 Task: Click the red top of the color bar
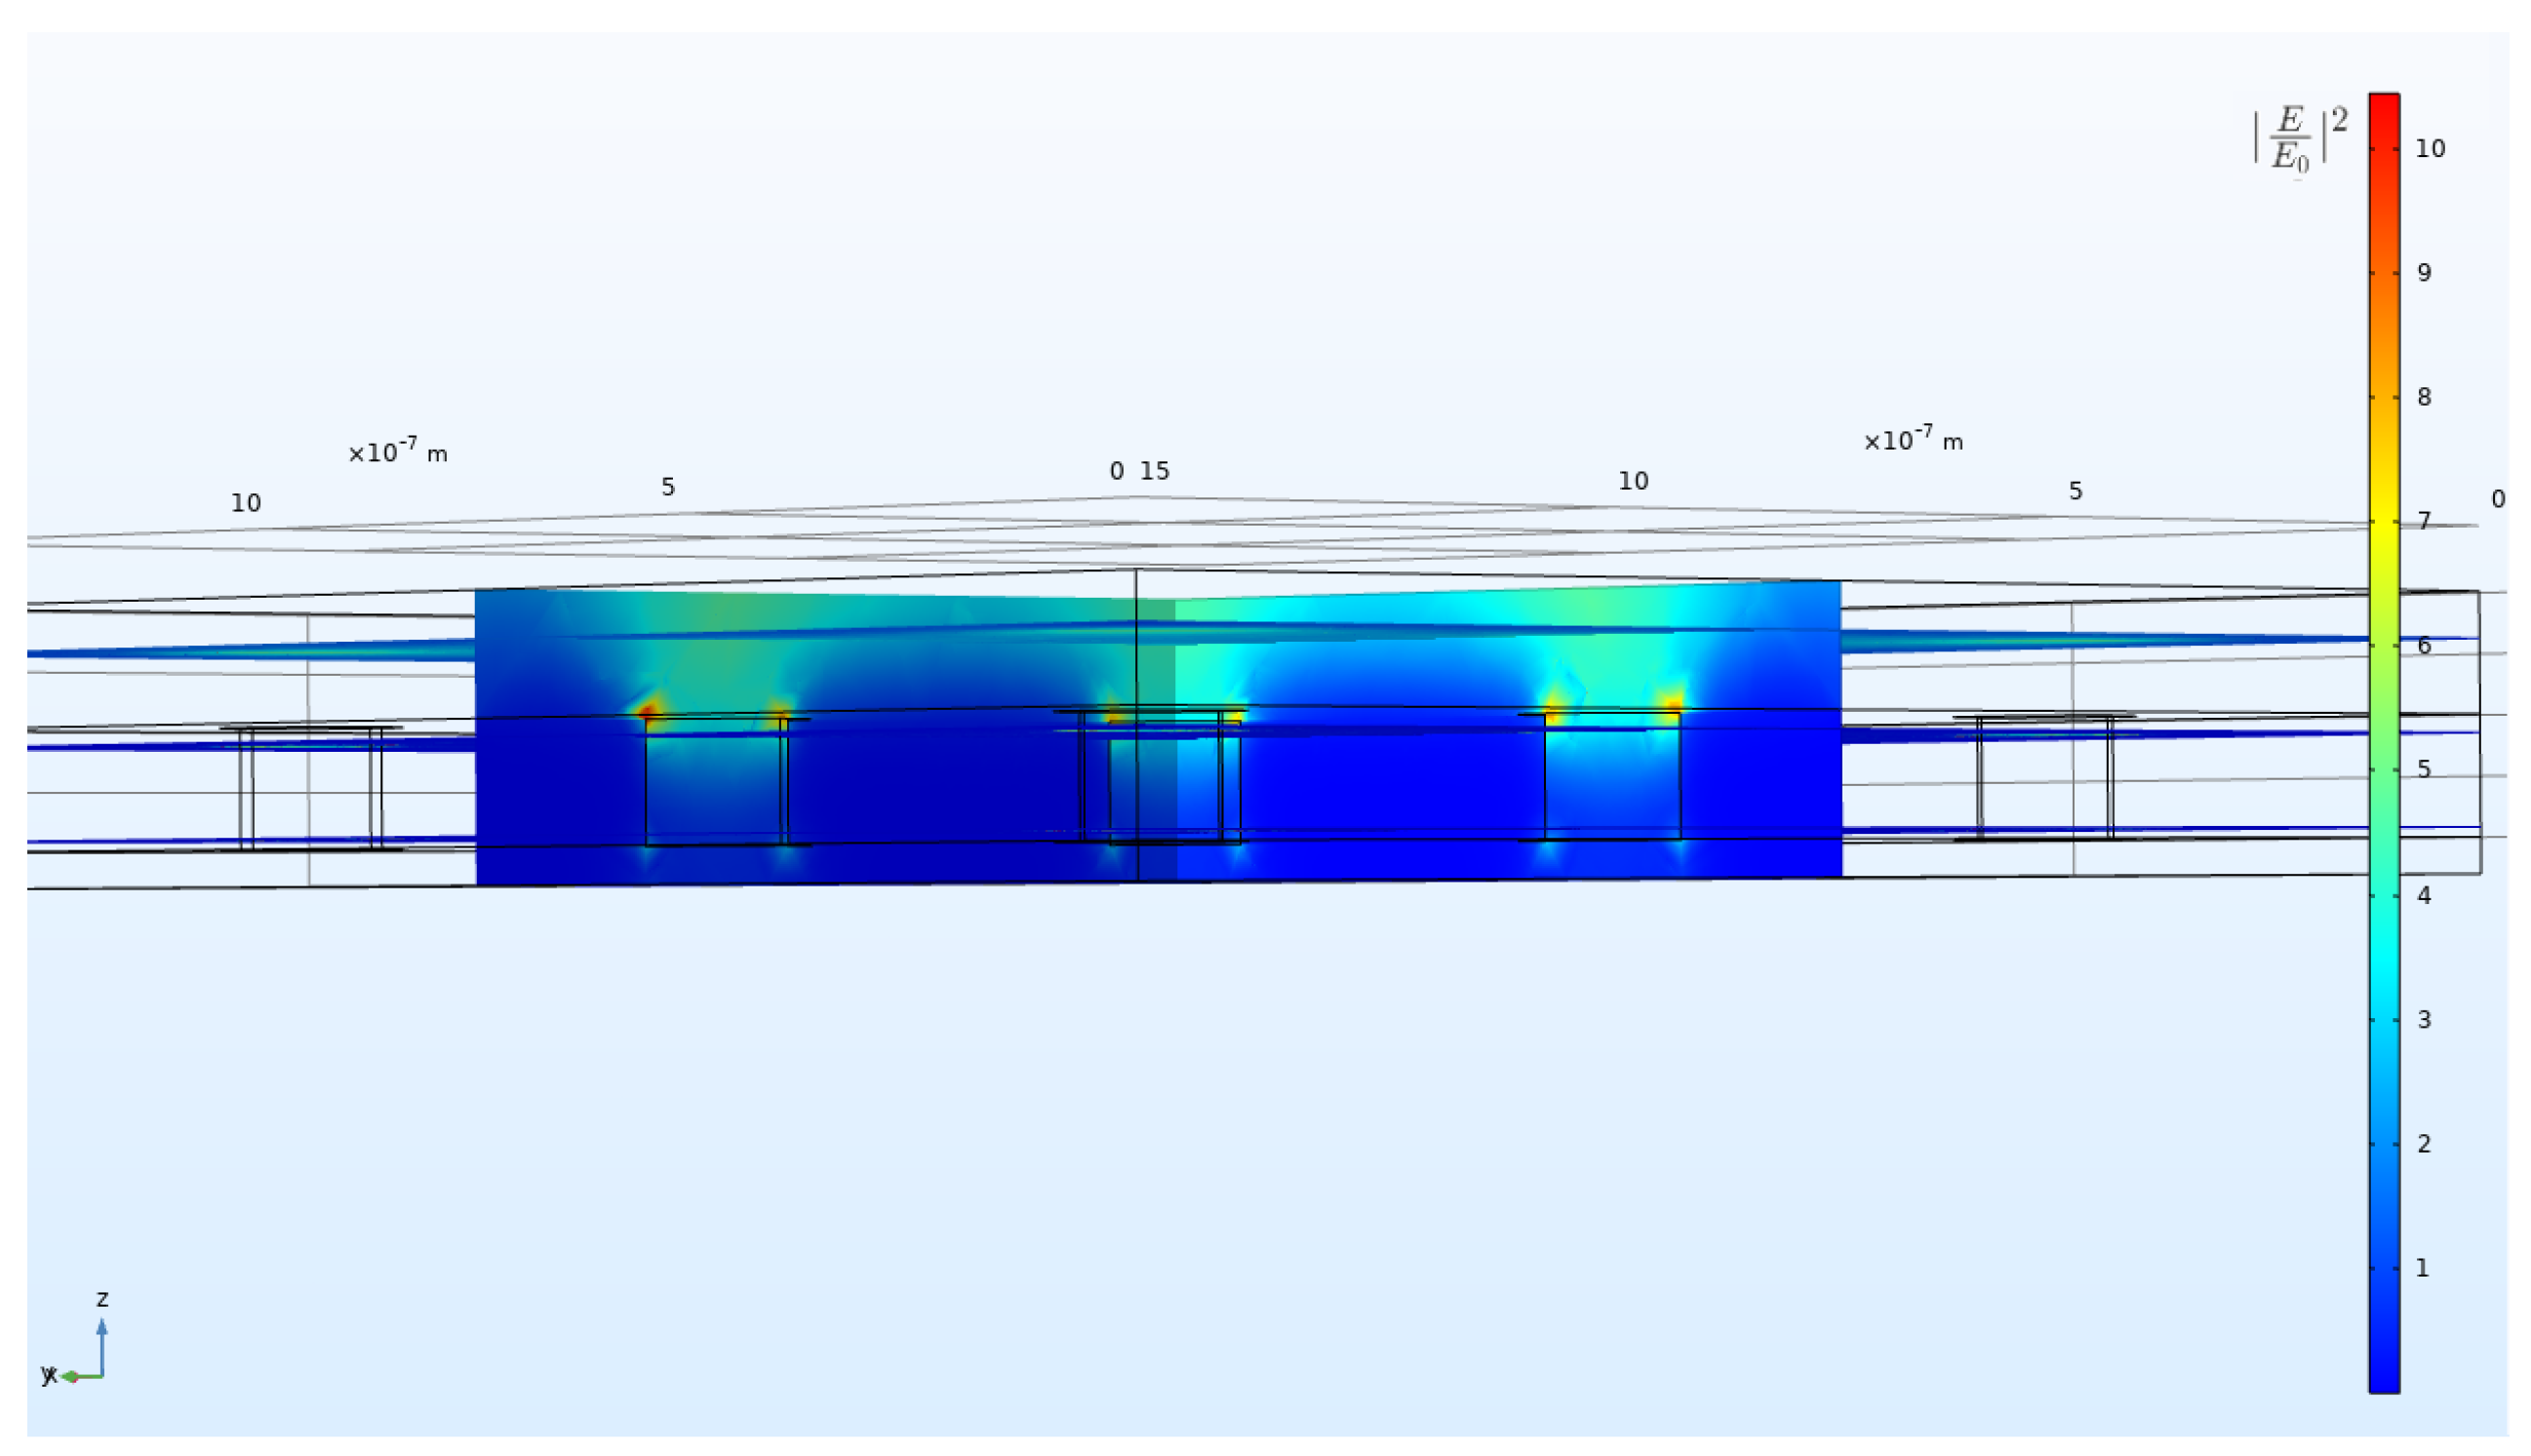2384,104
